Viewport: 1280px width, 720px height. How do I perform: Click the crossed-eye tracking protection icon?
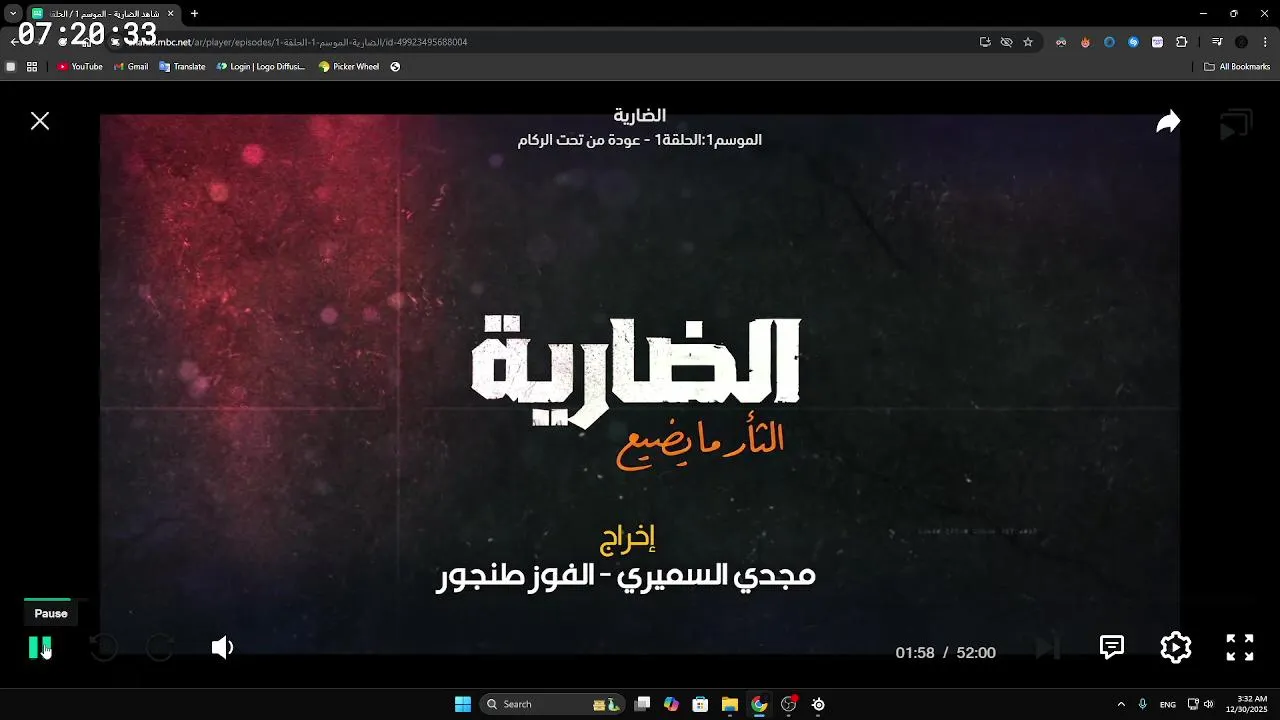(x=1006, y=42)
